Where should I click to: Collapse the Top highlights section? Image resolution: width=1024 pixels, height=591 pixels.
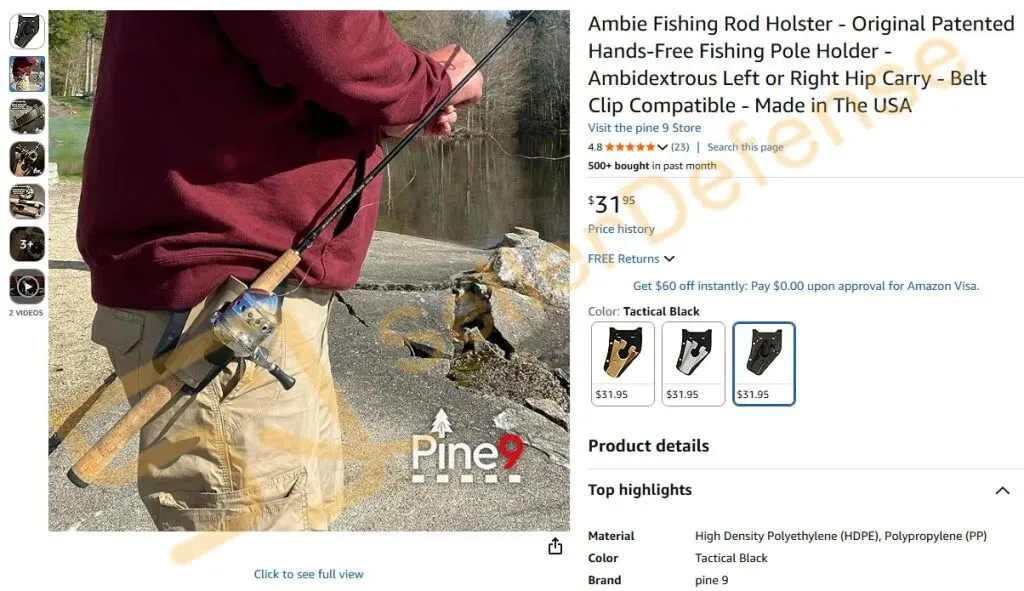pyautogui.click(x=1002, y=490)
